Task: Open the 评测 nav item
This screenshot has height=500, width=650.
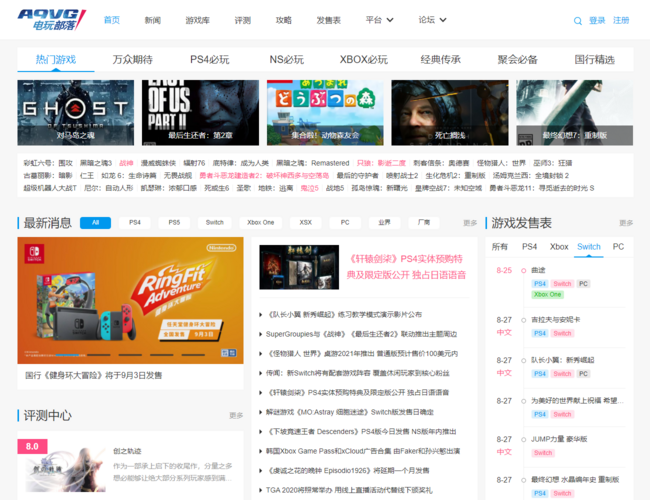Action: [x=243, y=20]
